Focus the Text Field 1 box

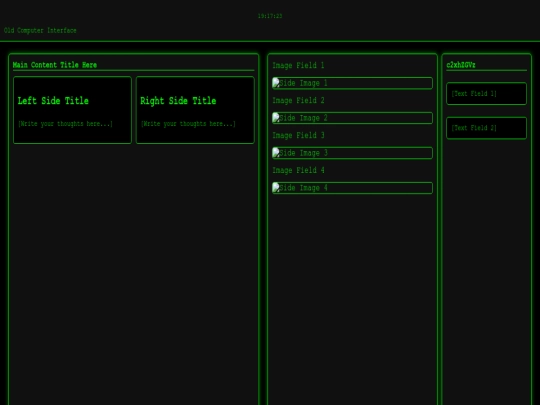[486, 93]
